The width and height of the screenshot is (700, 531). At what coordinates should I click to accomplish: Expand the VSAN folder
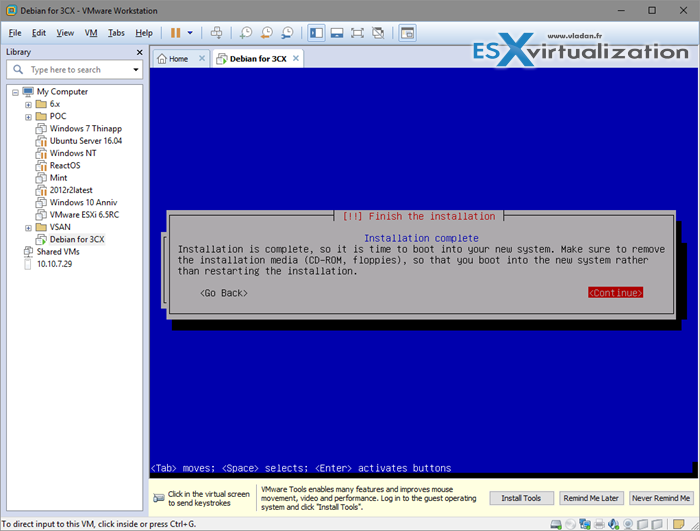pos(28,228)
